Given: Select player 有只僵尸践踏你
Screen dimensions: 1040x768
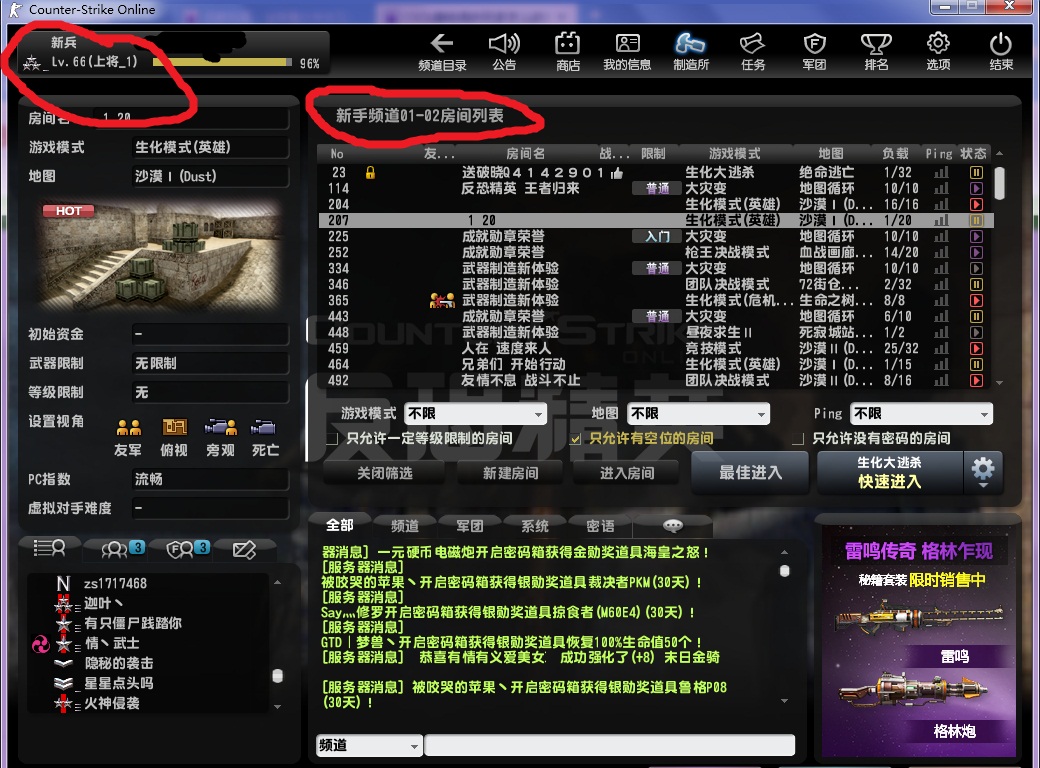Looking at the screenshot, I should 133,623.
